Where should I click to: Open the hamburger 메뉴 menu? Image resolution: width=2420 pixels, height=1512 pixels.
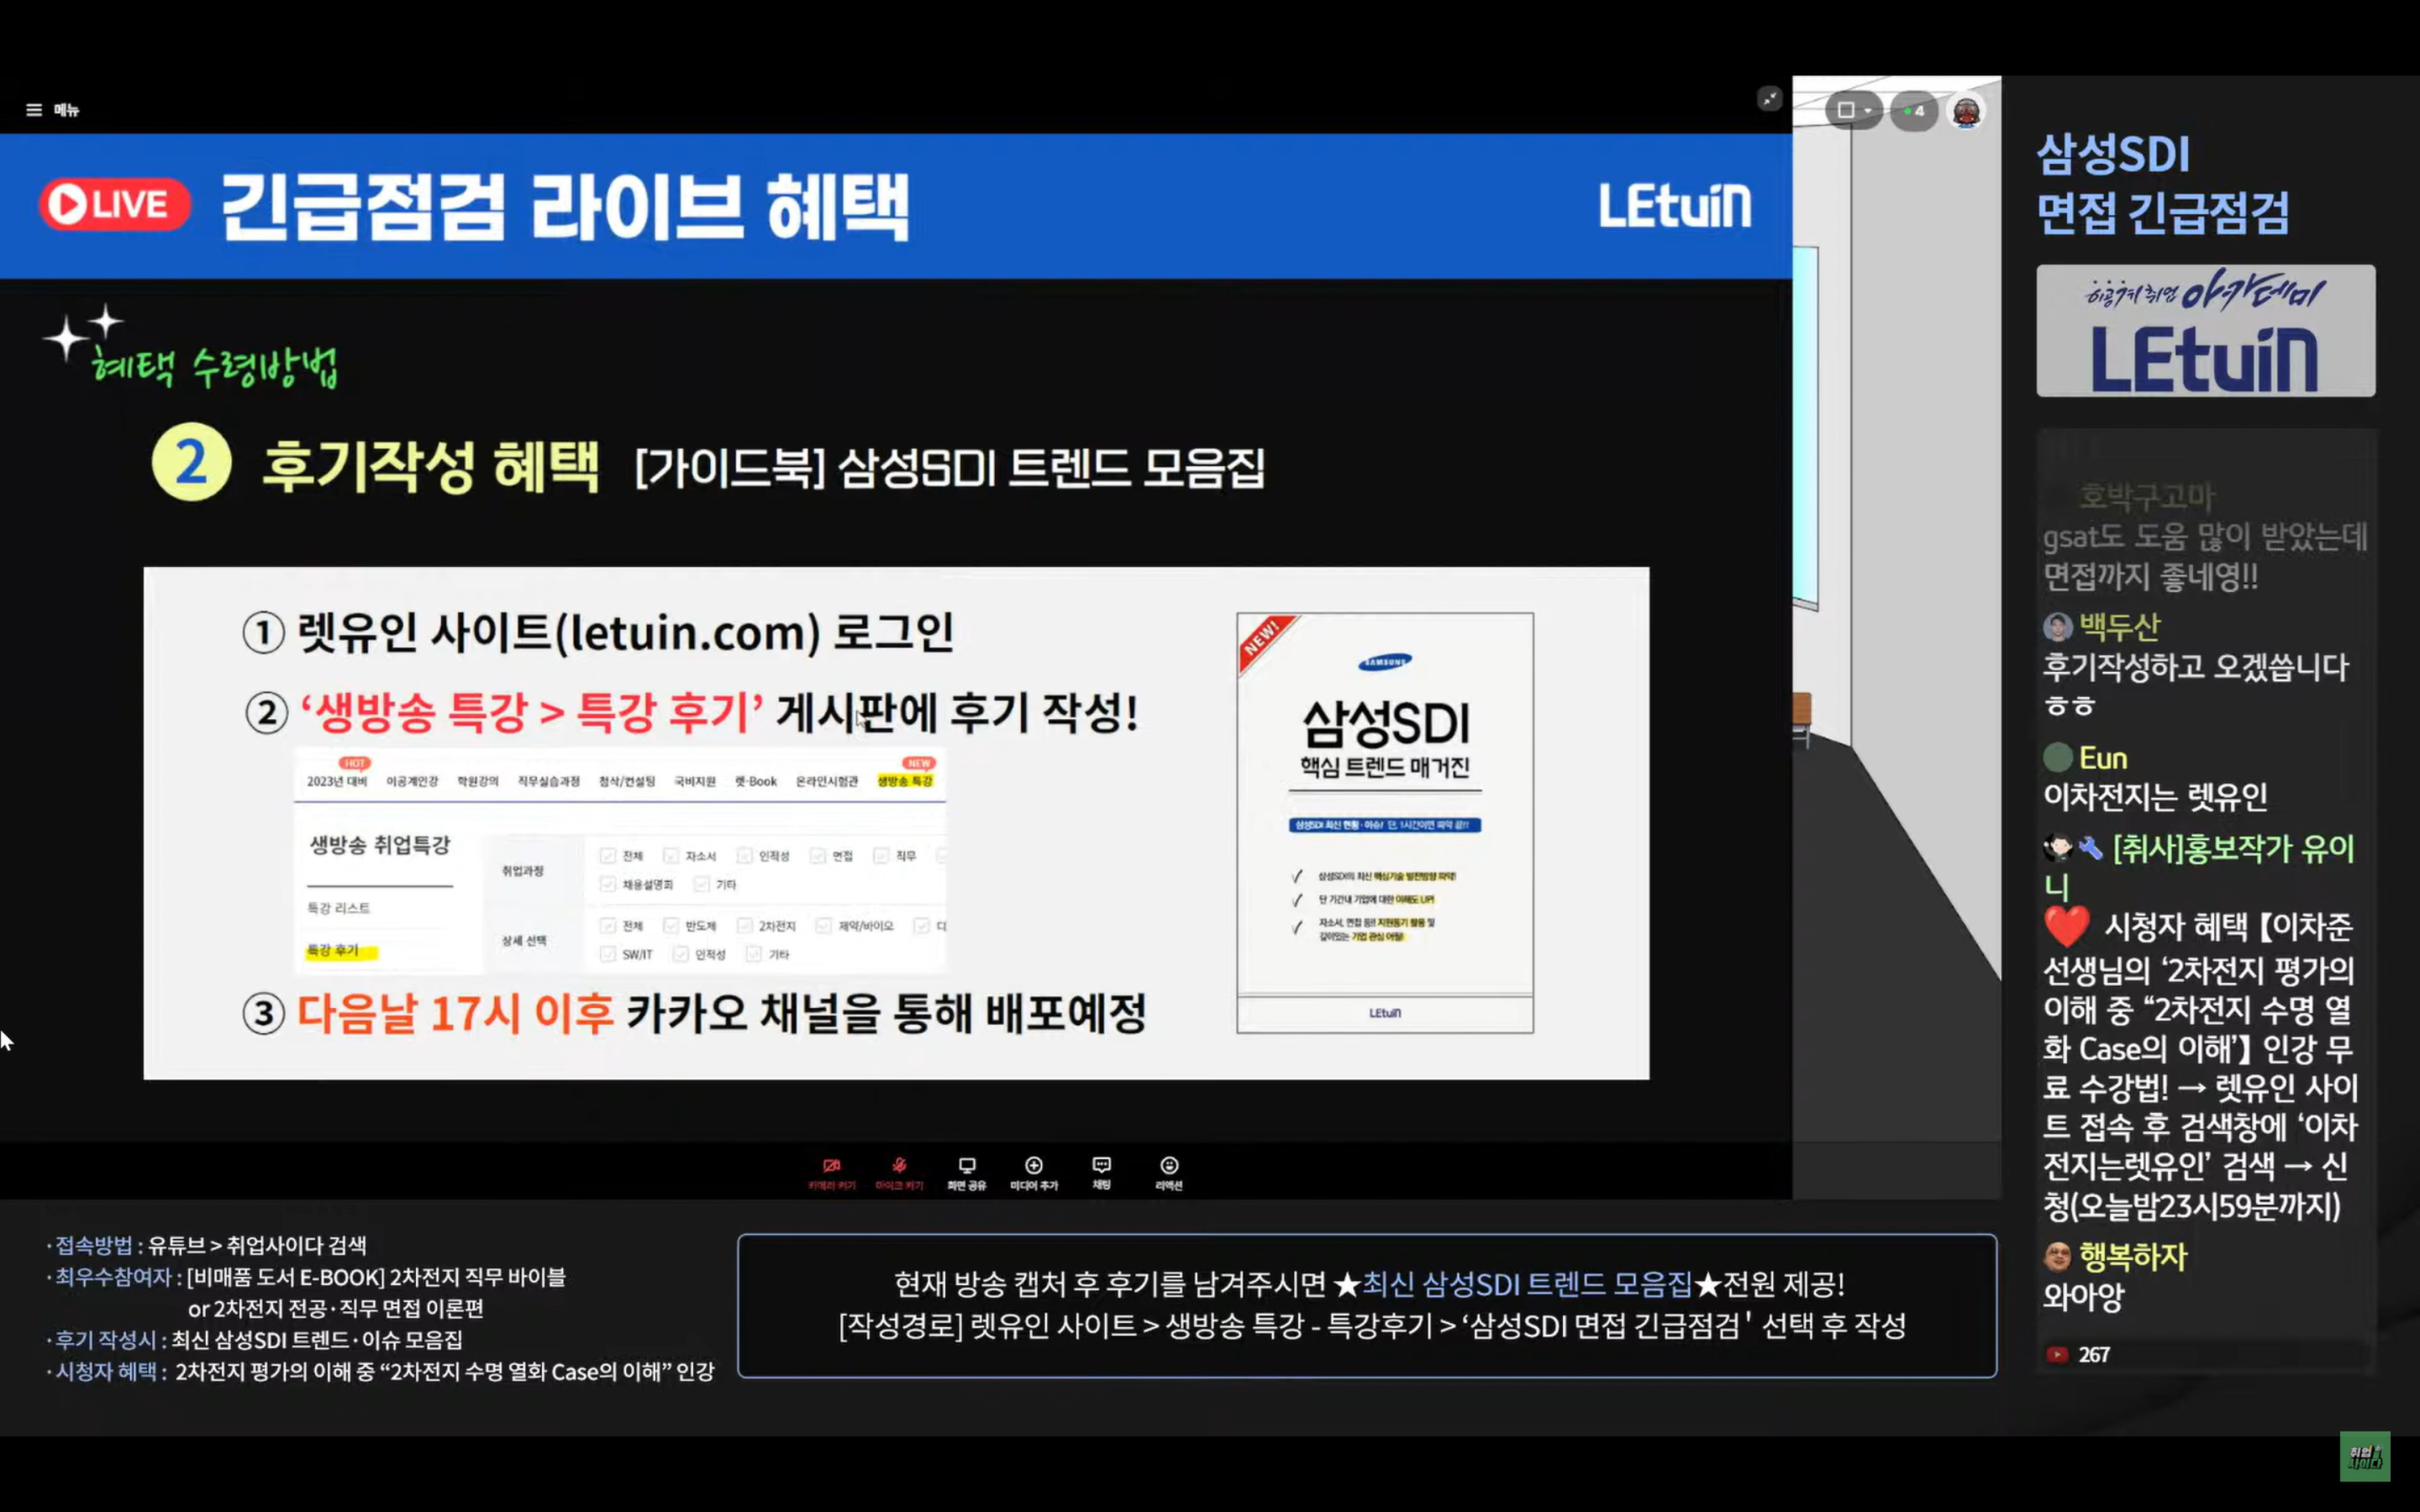(x=35, y=110)
